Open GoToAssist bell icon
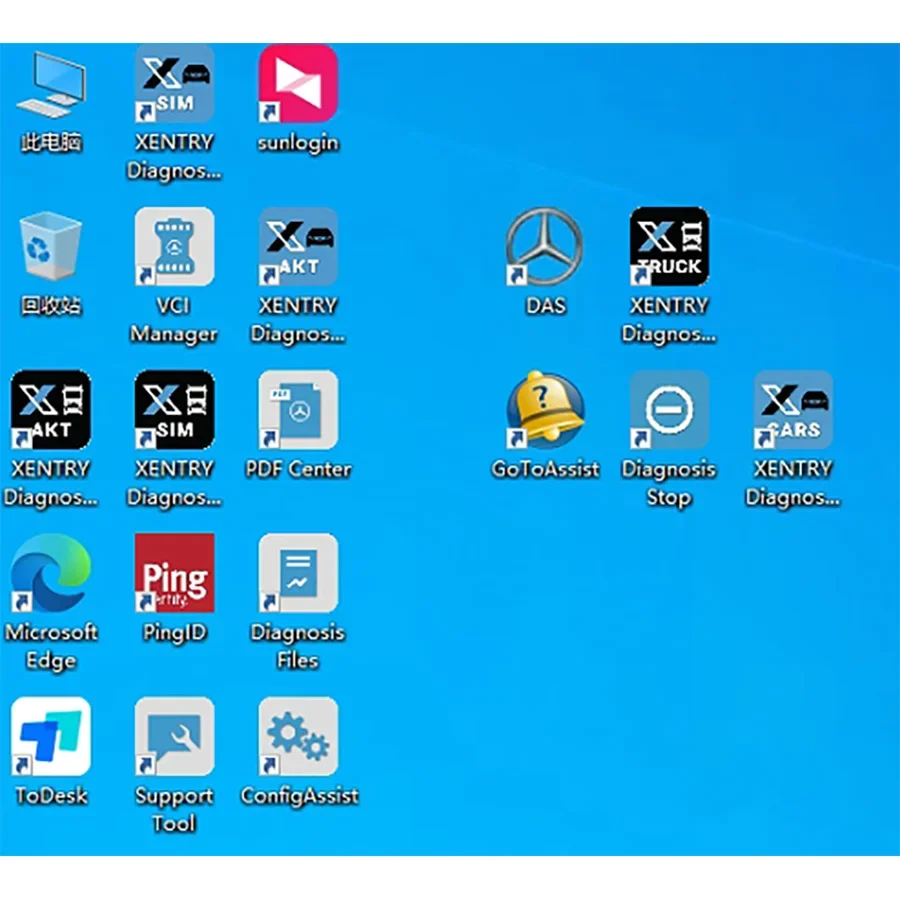This screenshot has width=900, height=900. tap(545, 410)
